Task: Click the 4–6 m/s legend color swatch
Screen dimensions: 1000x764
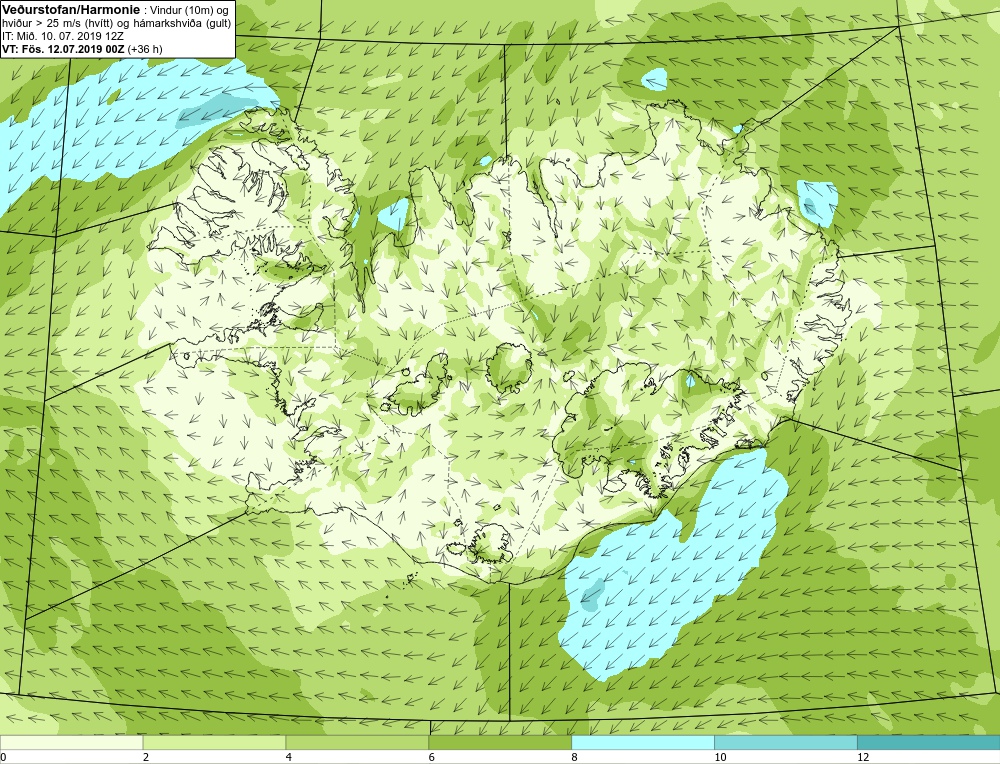Action: (x=357, y=742)
